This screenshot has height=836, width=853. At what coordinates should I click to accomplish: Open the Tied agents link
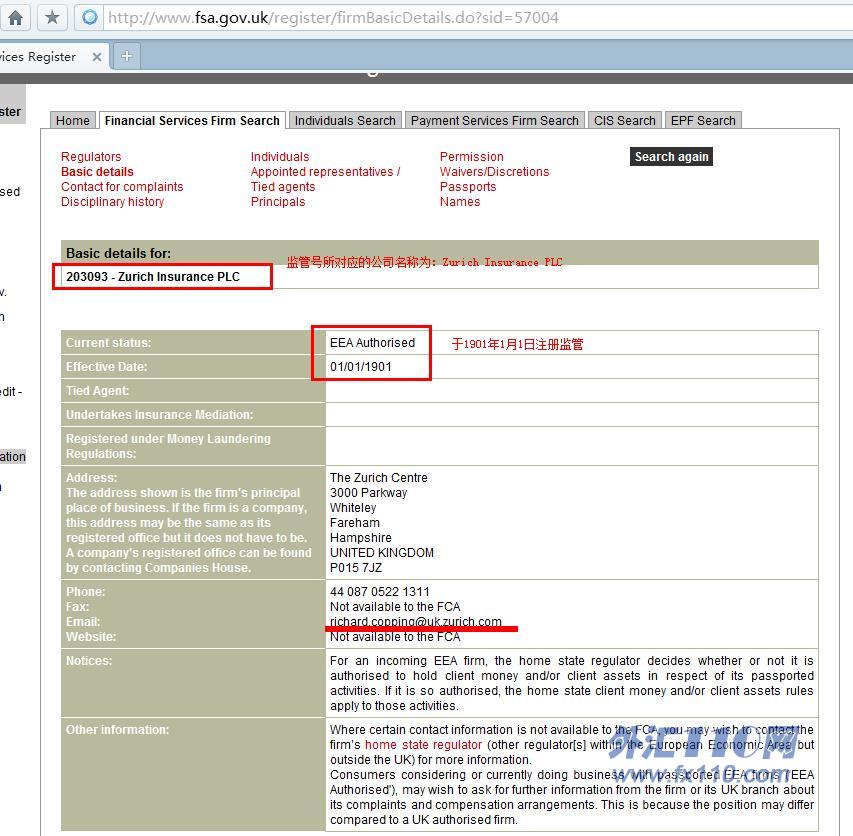[283, 187]
